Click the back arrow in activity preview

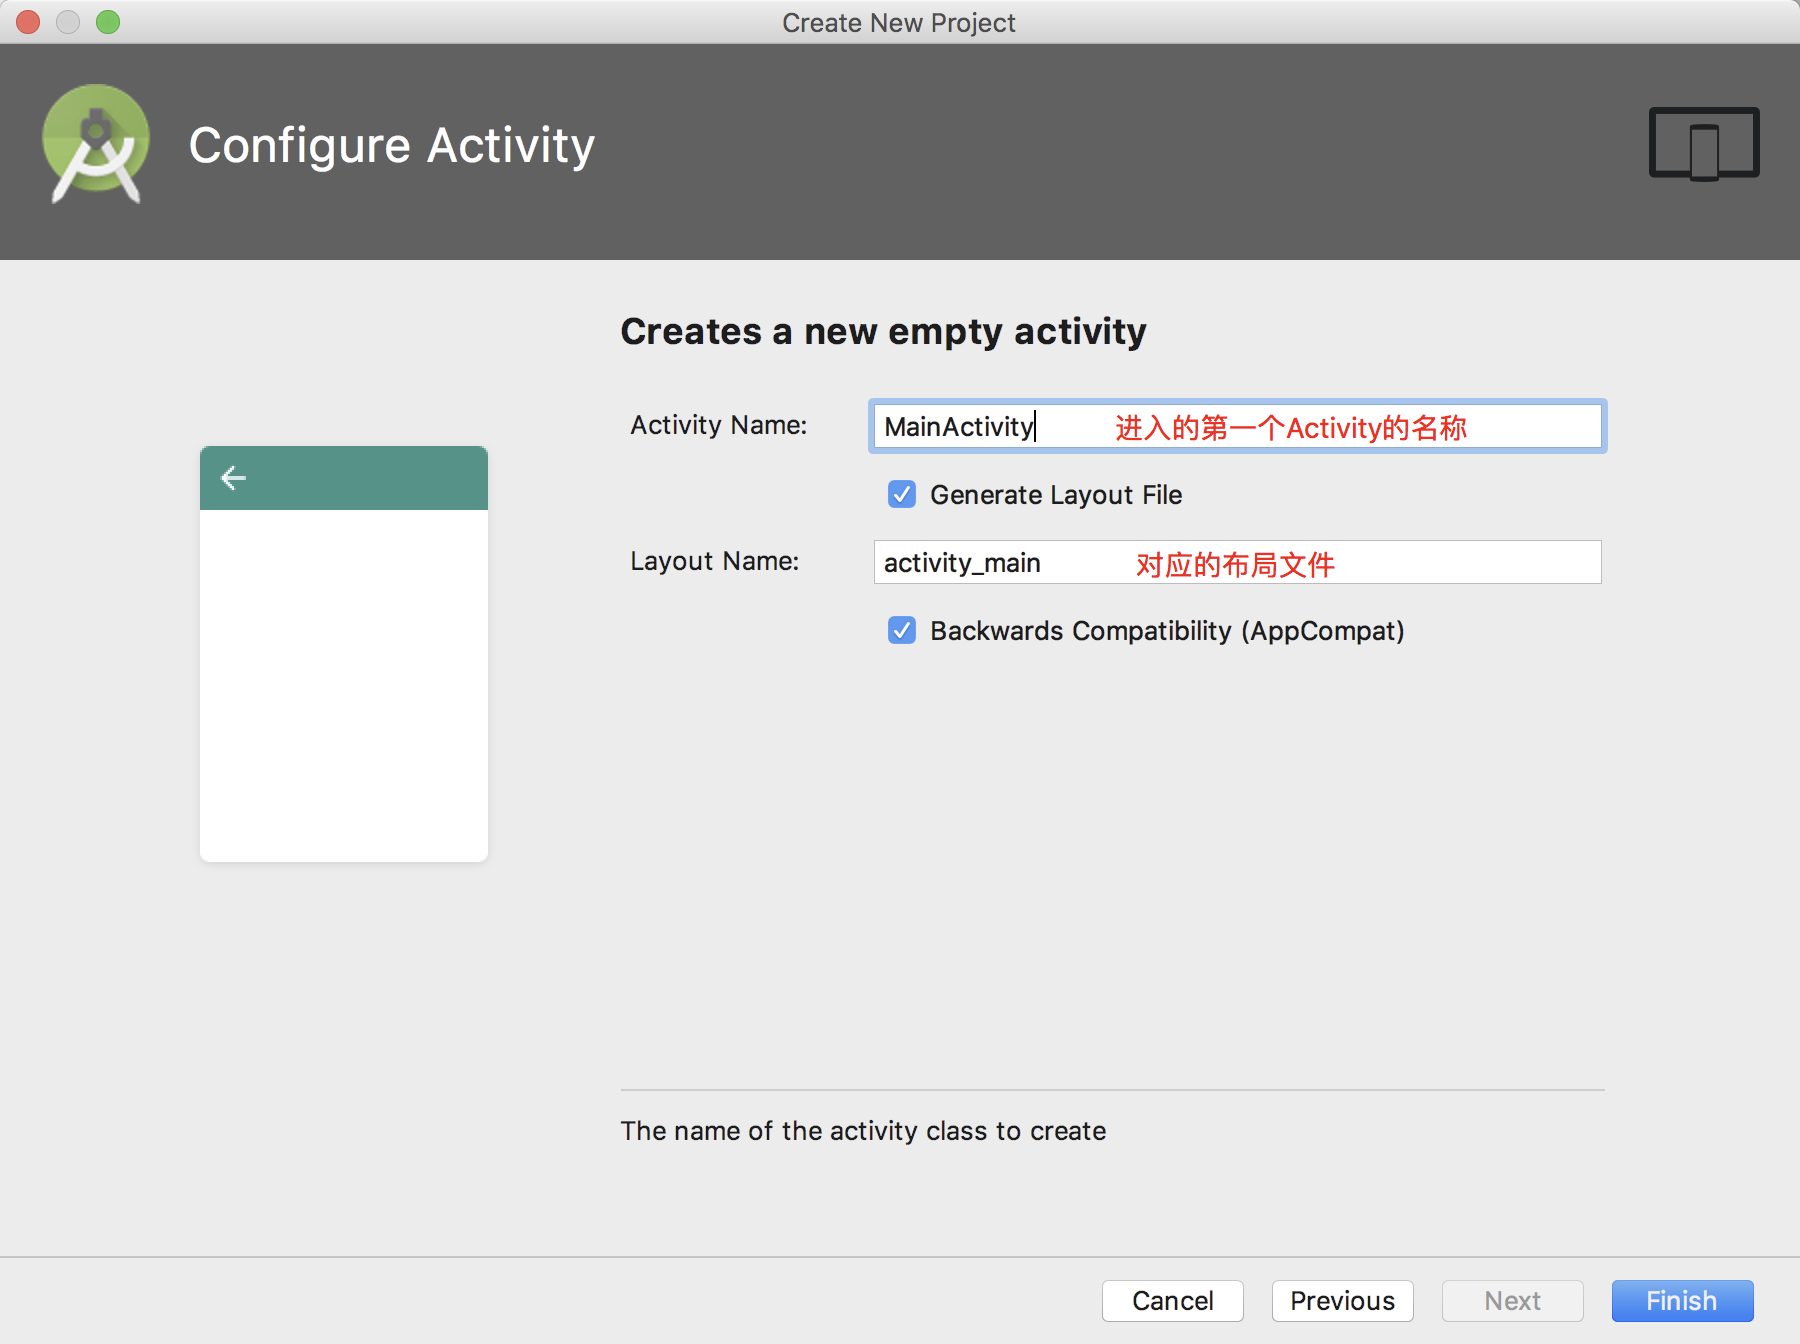pyautogui.click(x=233, y=478)
